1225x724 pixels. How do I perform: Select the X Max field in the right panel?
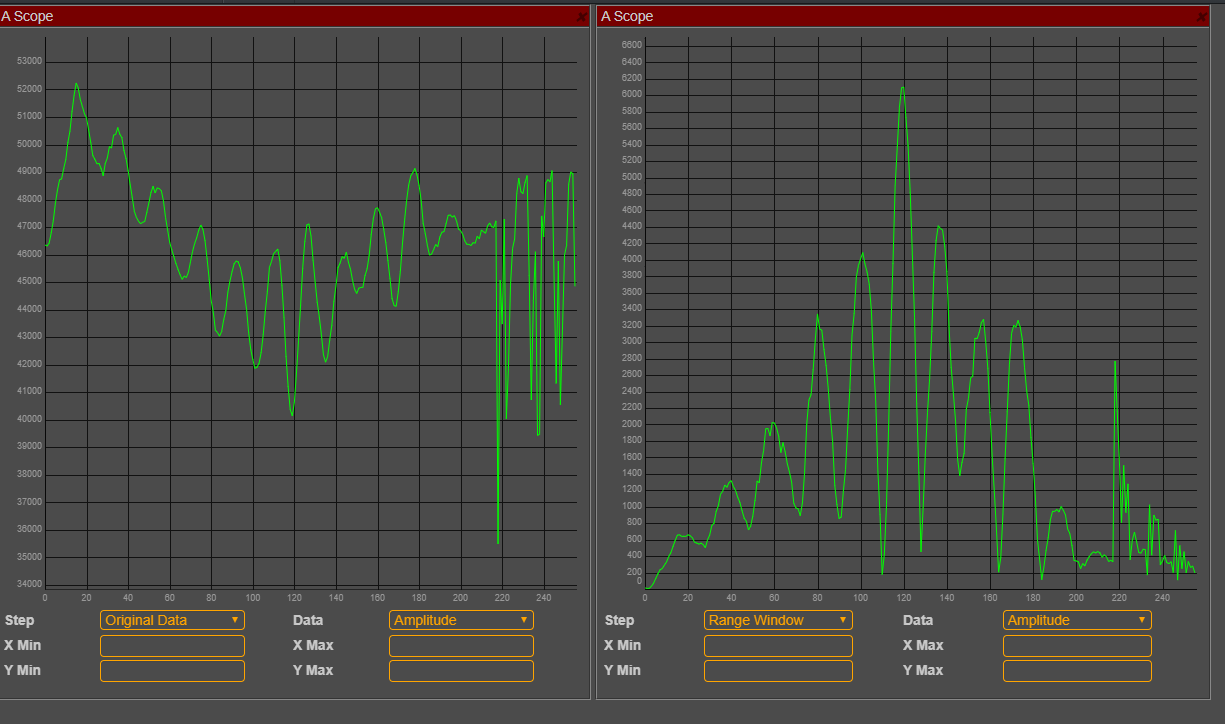[1076, 646]
